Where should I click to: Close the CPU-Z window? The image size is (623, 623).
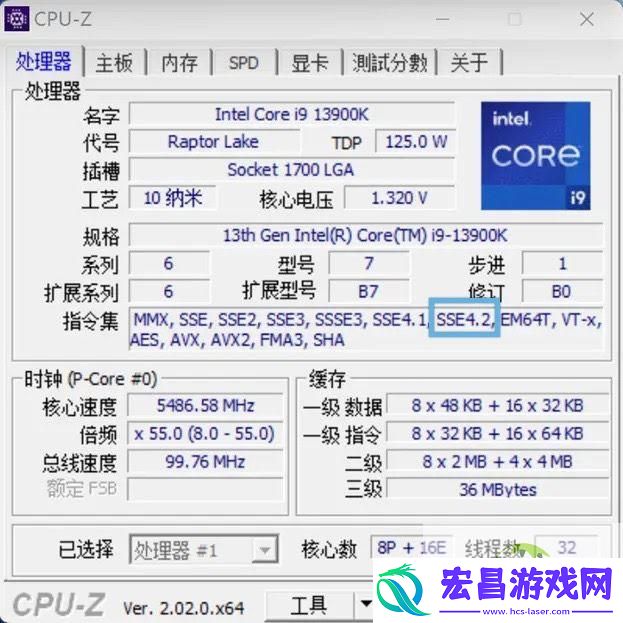(x=587, y=19)
